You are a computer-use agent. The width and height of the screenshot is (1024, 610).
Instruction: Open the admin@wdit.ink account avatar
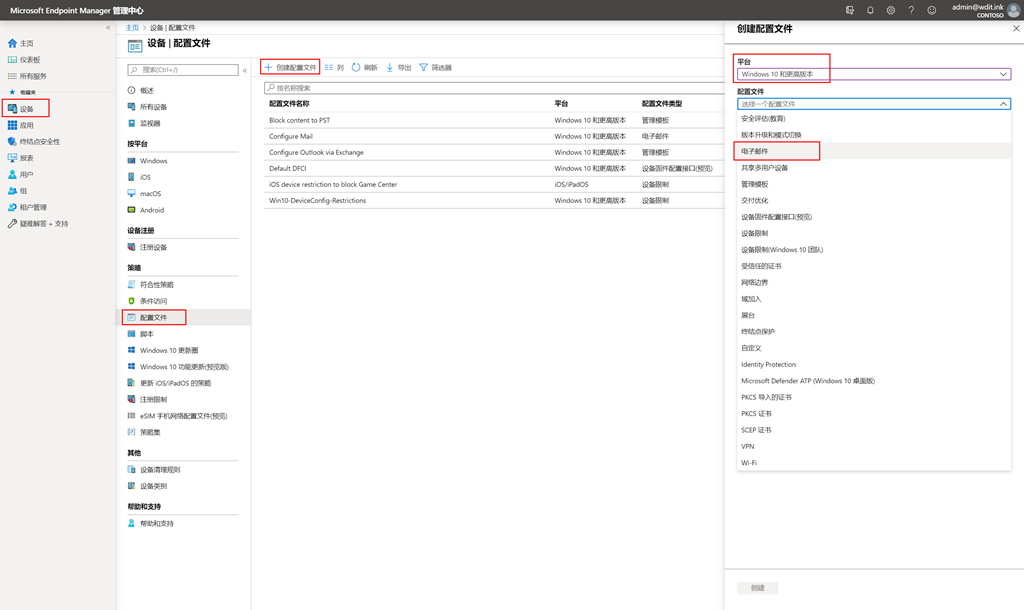point(1014,10)
